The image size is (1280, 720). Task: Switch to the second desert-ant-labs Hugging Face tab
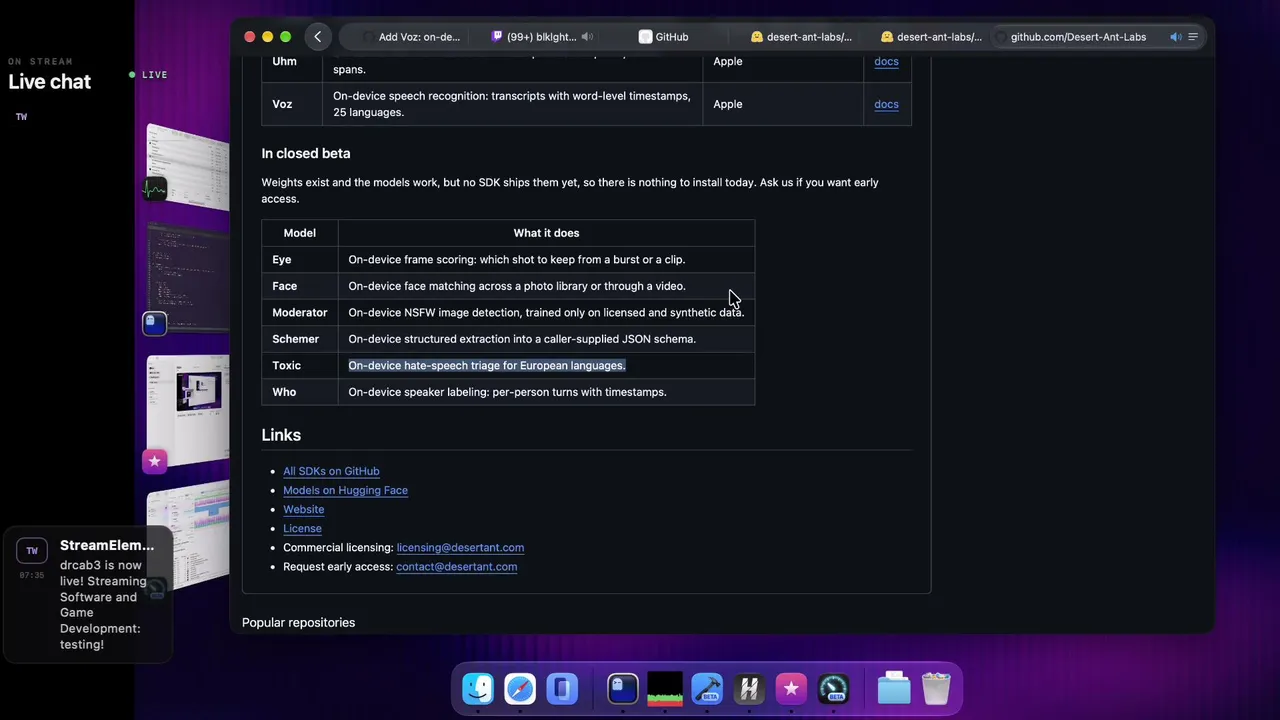931,37
